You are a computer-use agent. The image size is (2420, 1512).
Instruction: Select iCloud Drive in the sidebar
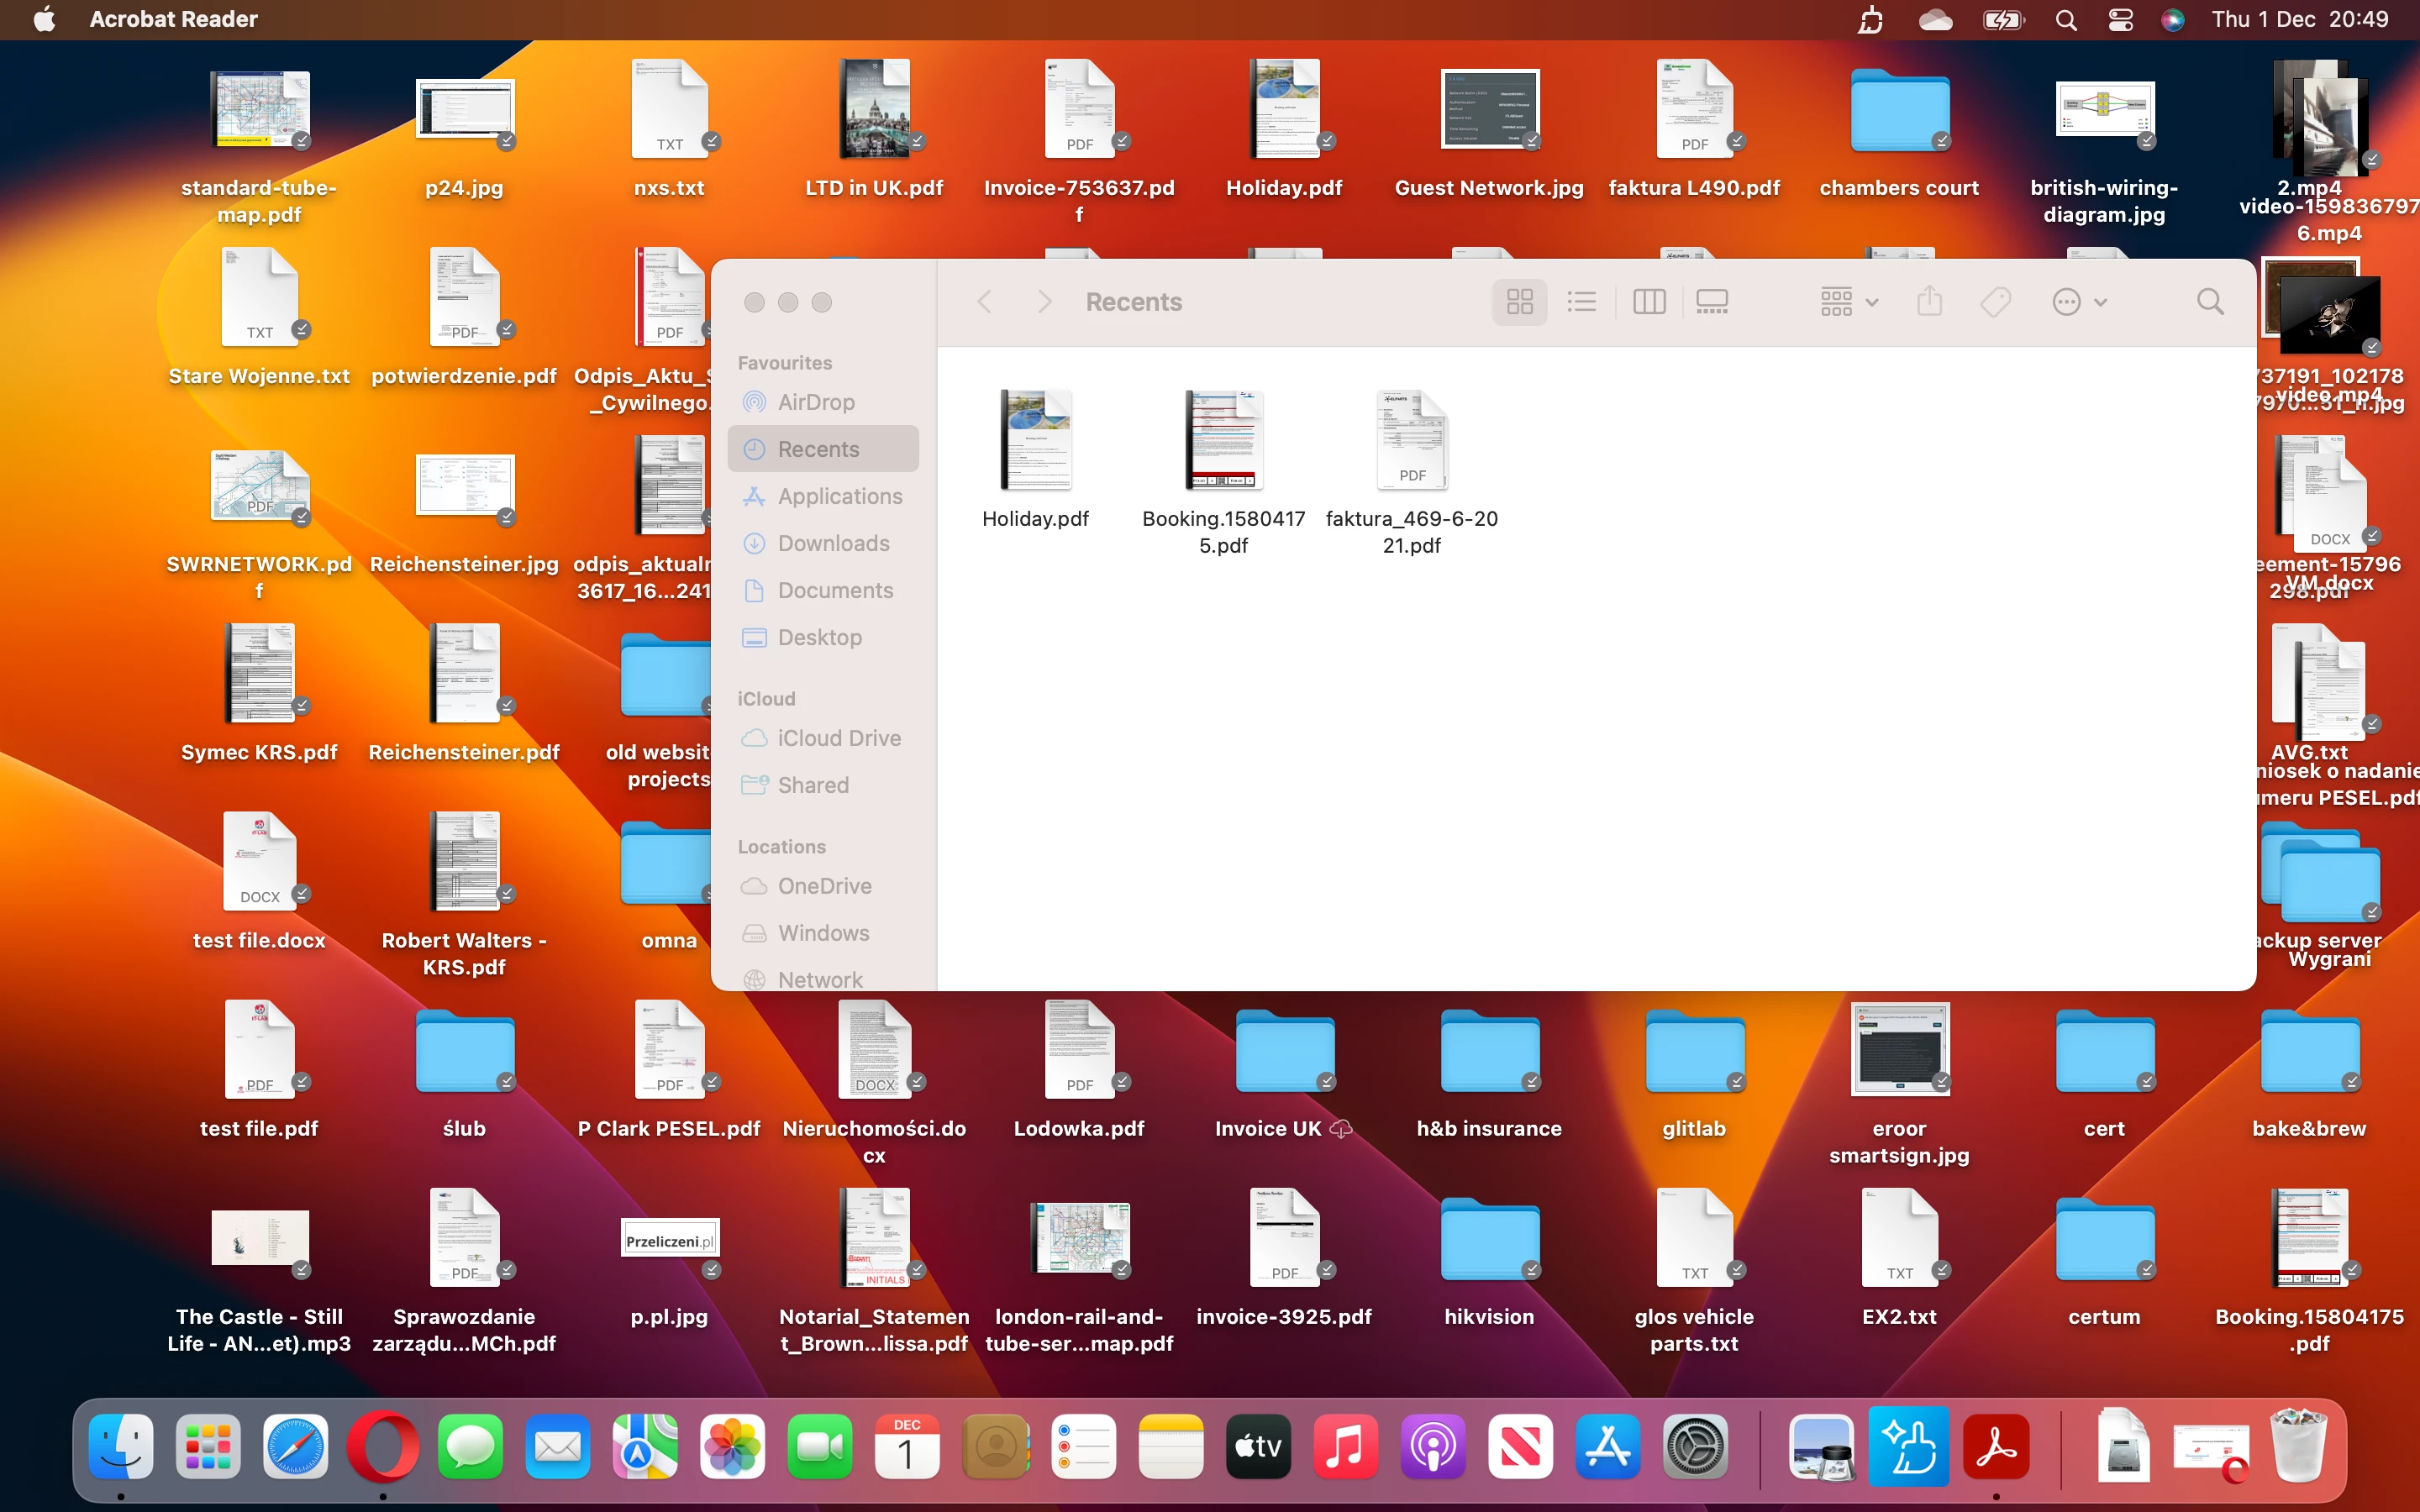pyautogui.click(x=838, y=738)
